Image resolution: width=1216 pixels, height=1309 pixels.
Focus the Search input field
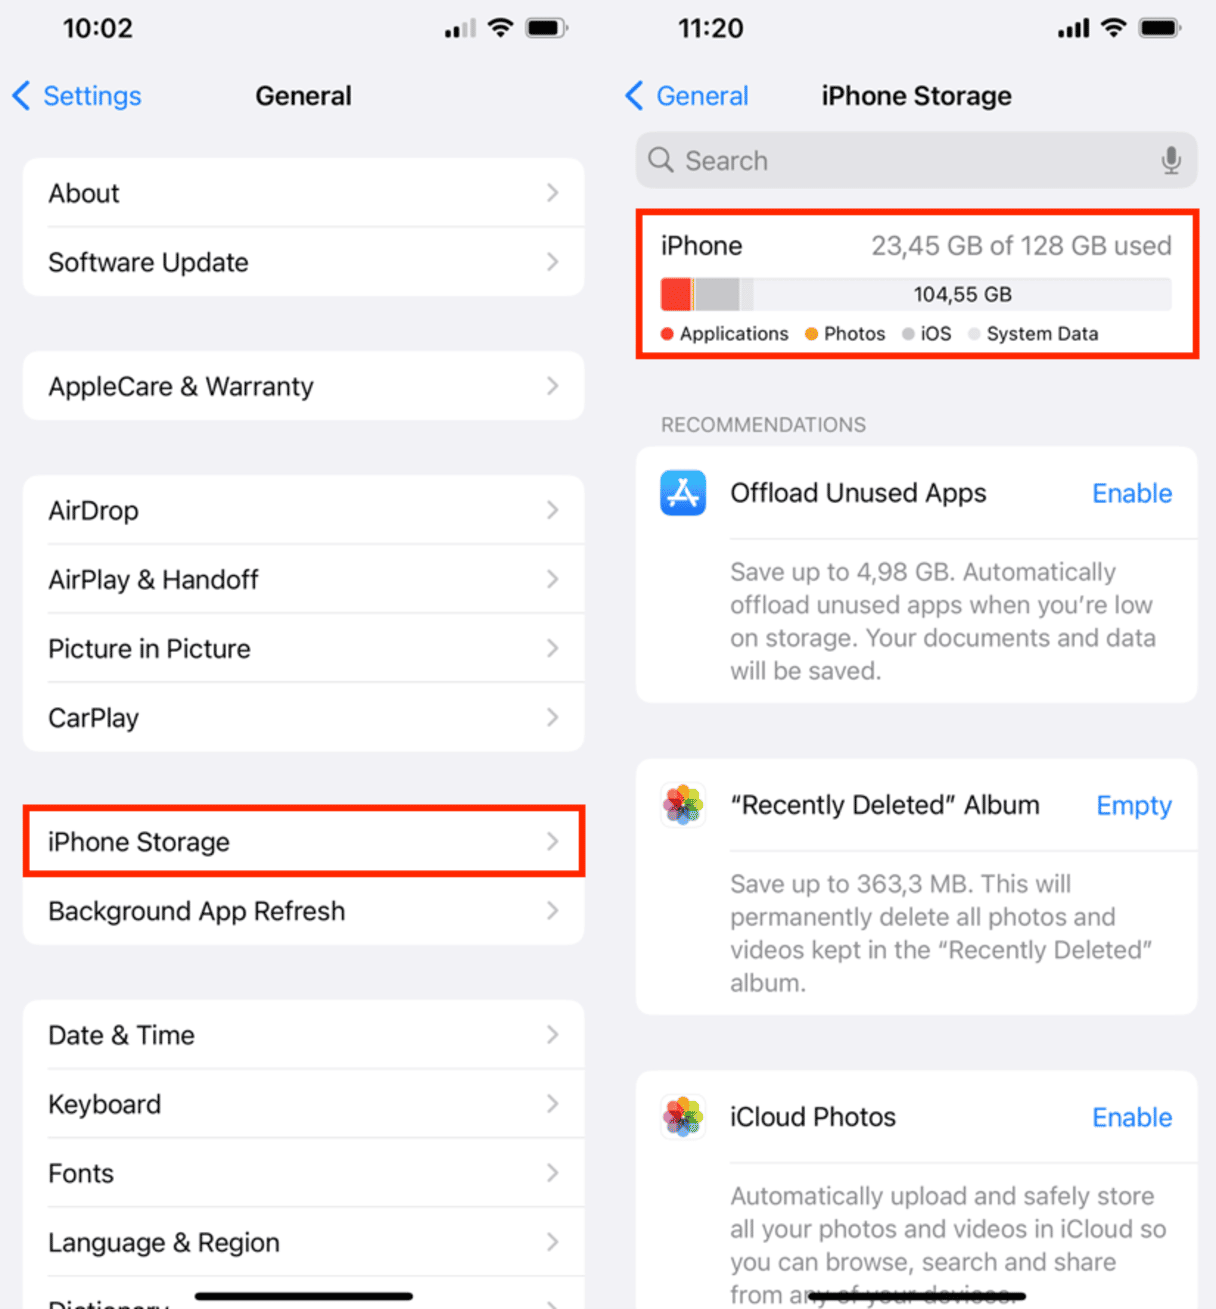tap(916, 160)
